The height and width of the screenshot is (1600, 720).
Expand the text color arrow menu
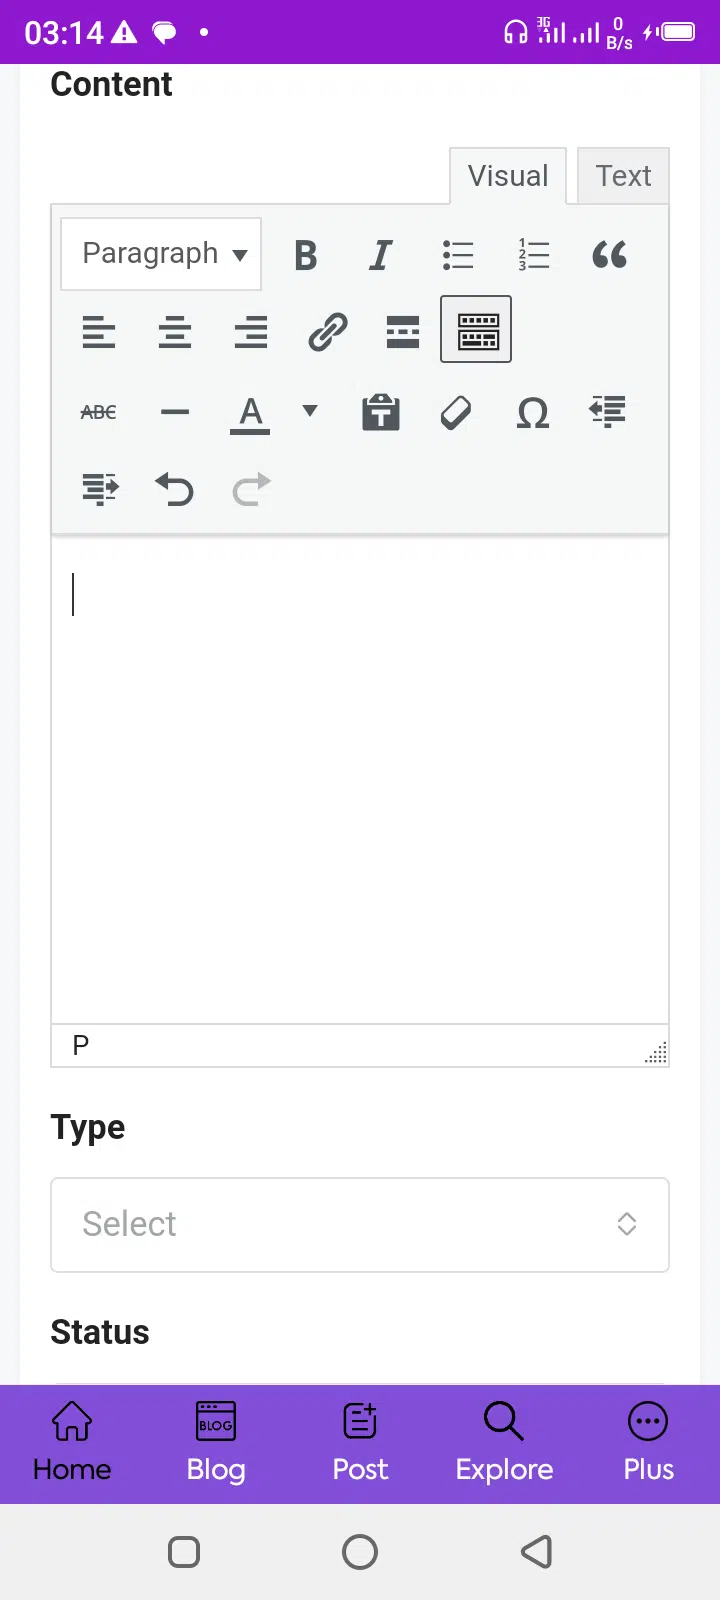coord(310,411)
